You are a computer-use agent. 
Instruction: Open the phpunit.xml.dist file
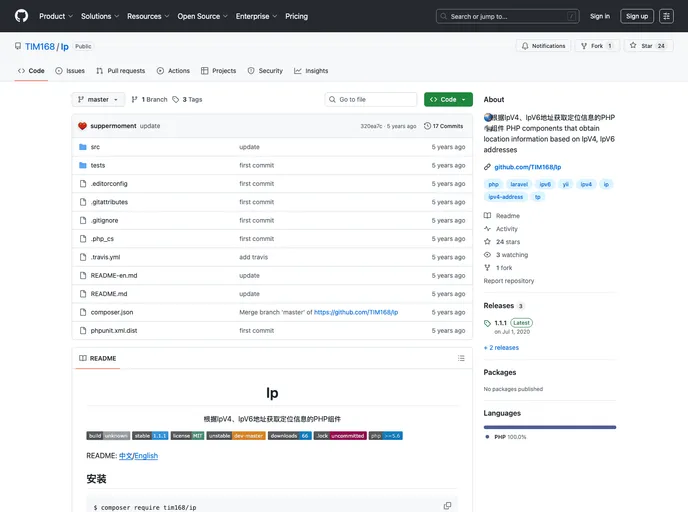[x=114, y=331]
